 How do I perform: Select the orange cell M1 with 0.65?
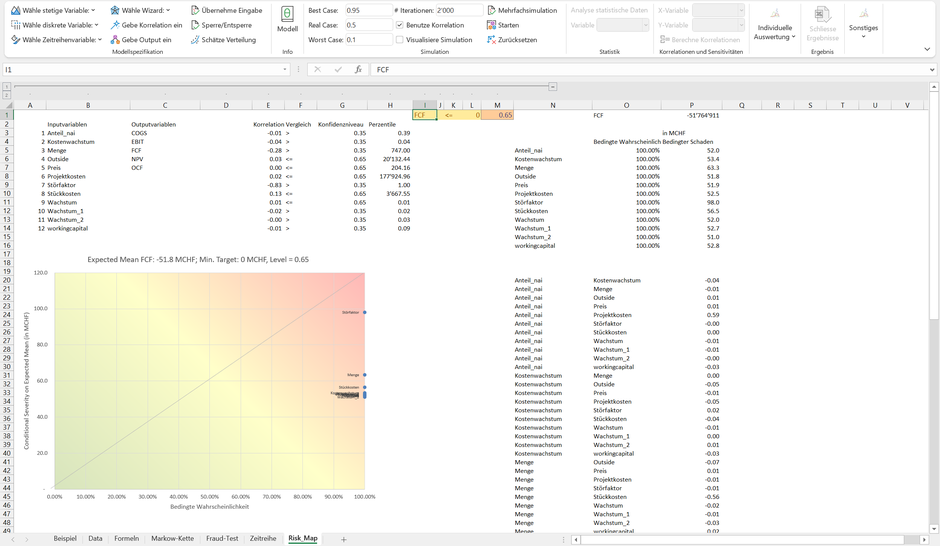[497, 115]
